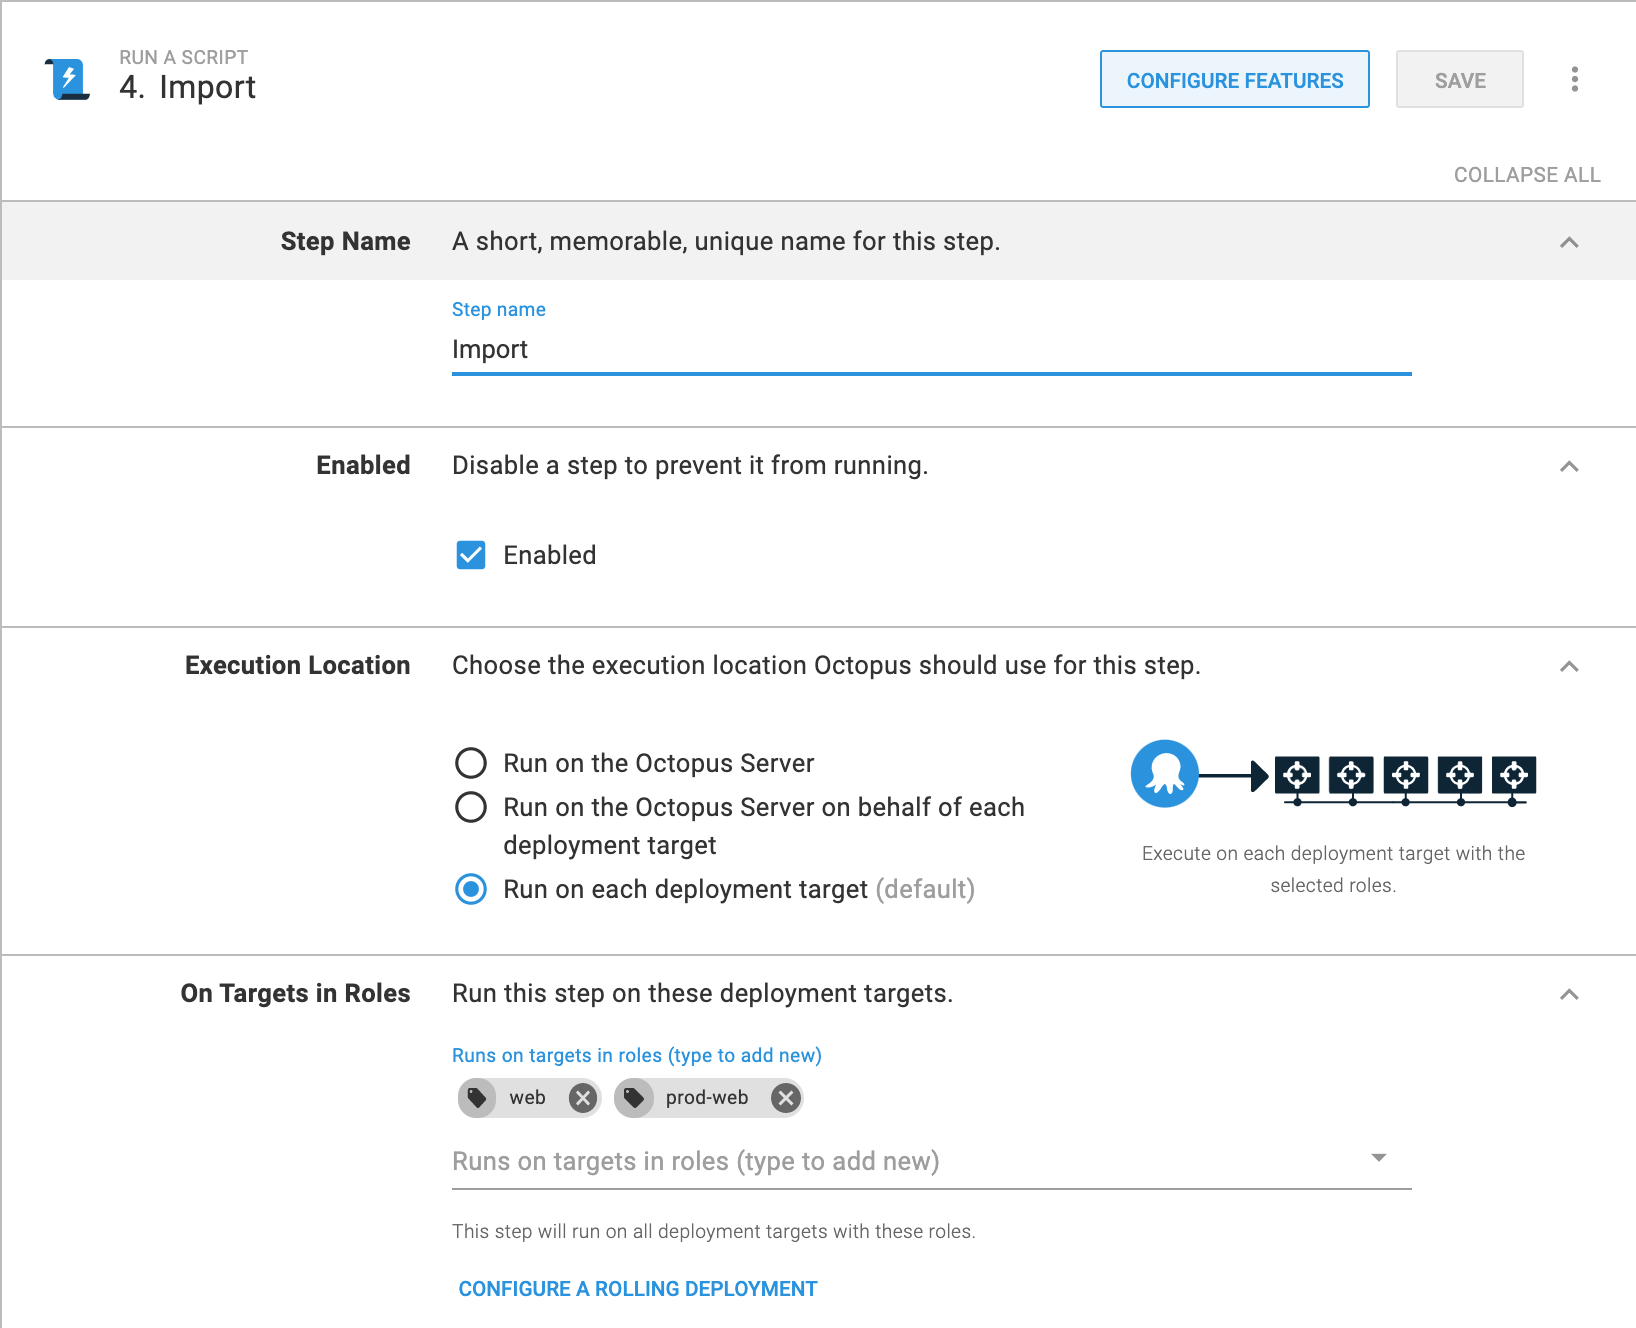Click the web role chip label
Image resolution: width=1636 pixels, height=1328 pixels.
pos(528,1098)
